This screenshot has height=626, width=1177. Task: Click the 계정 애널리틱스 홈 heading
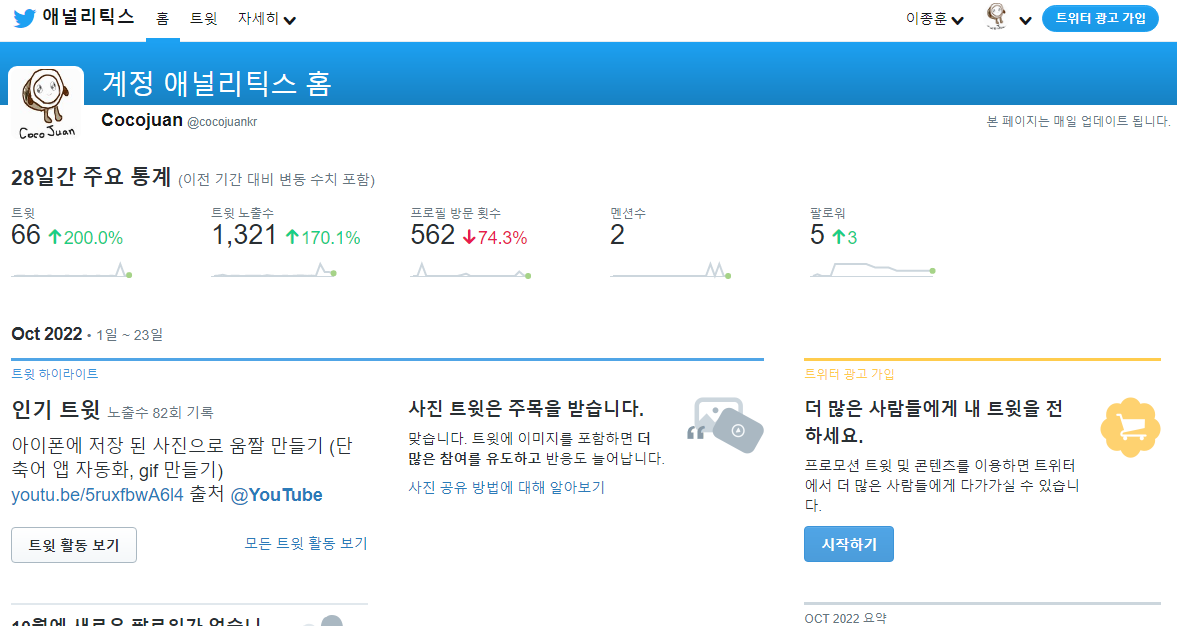216,83
